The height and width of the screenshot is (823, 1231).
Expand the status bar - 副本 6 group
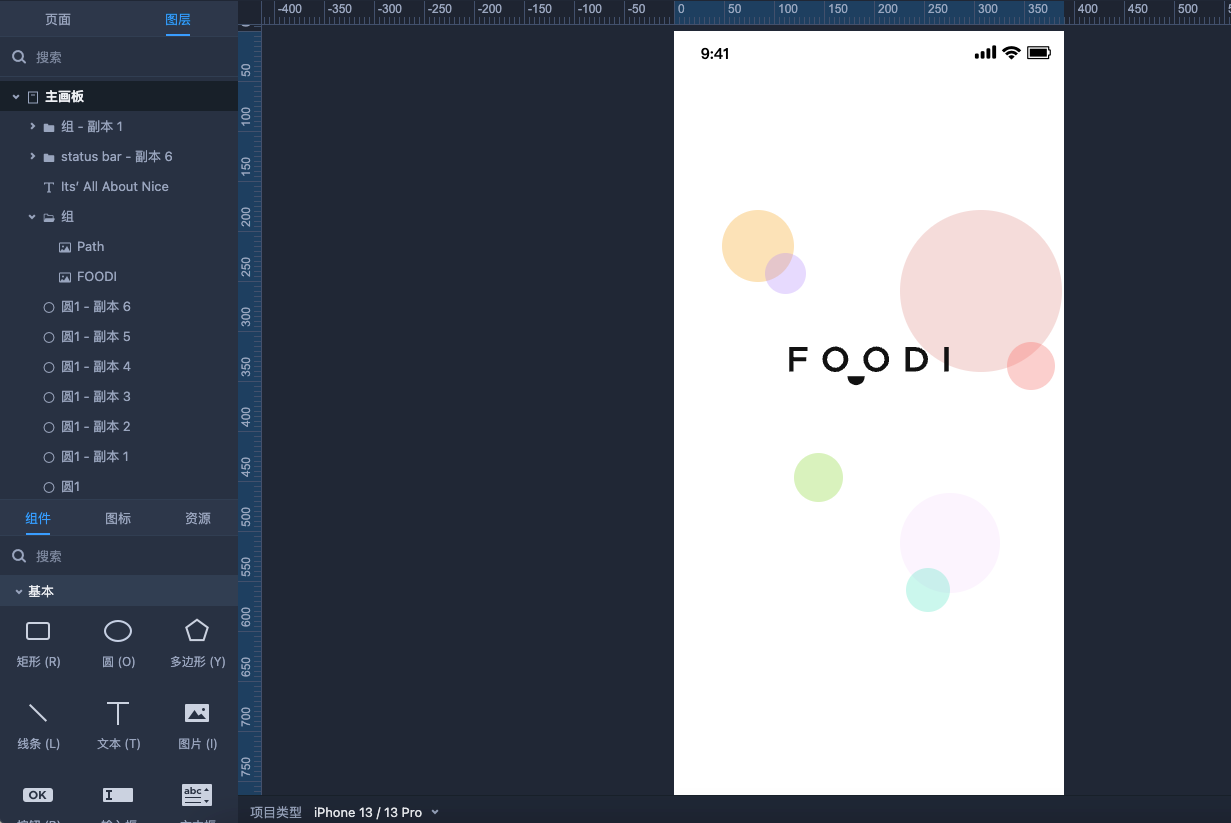pos(33,157)
